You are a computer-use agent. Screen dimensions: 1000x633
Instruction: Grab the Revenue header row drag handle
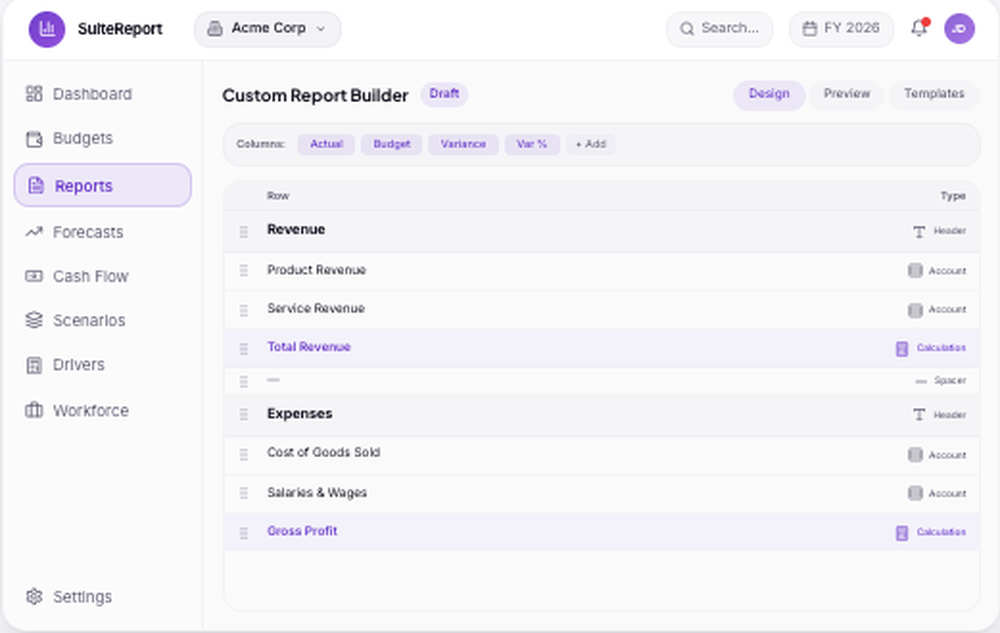244,232
